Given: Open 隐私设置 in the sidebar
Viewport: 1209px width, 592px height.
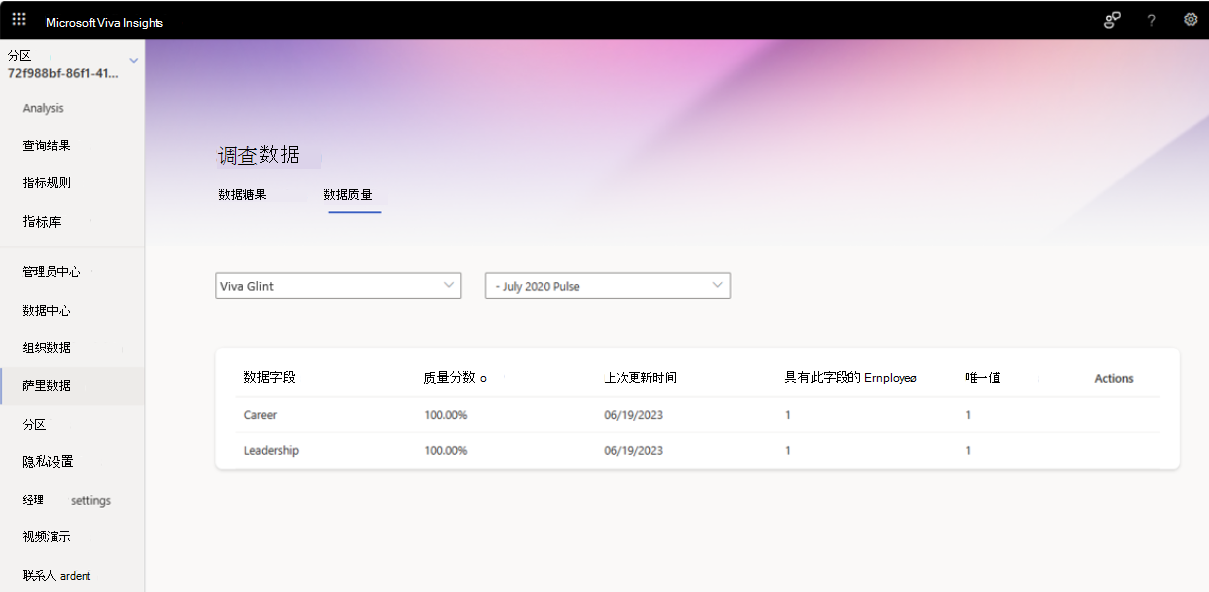Looking at the screenshot, I should 46,462.
